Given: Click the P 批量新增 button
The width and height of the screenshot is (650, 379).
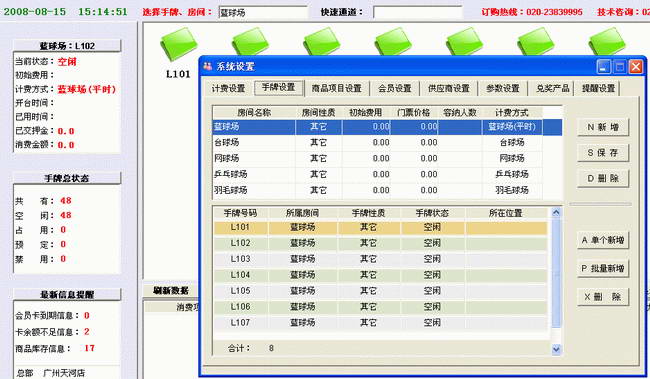Looking at the screenshot, I should click(x=603, y=268).
